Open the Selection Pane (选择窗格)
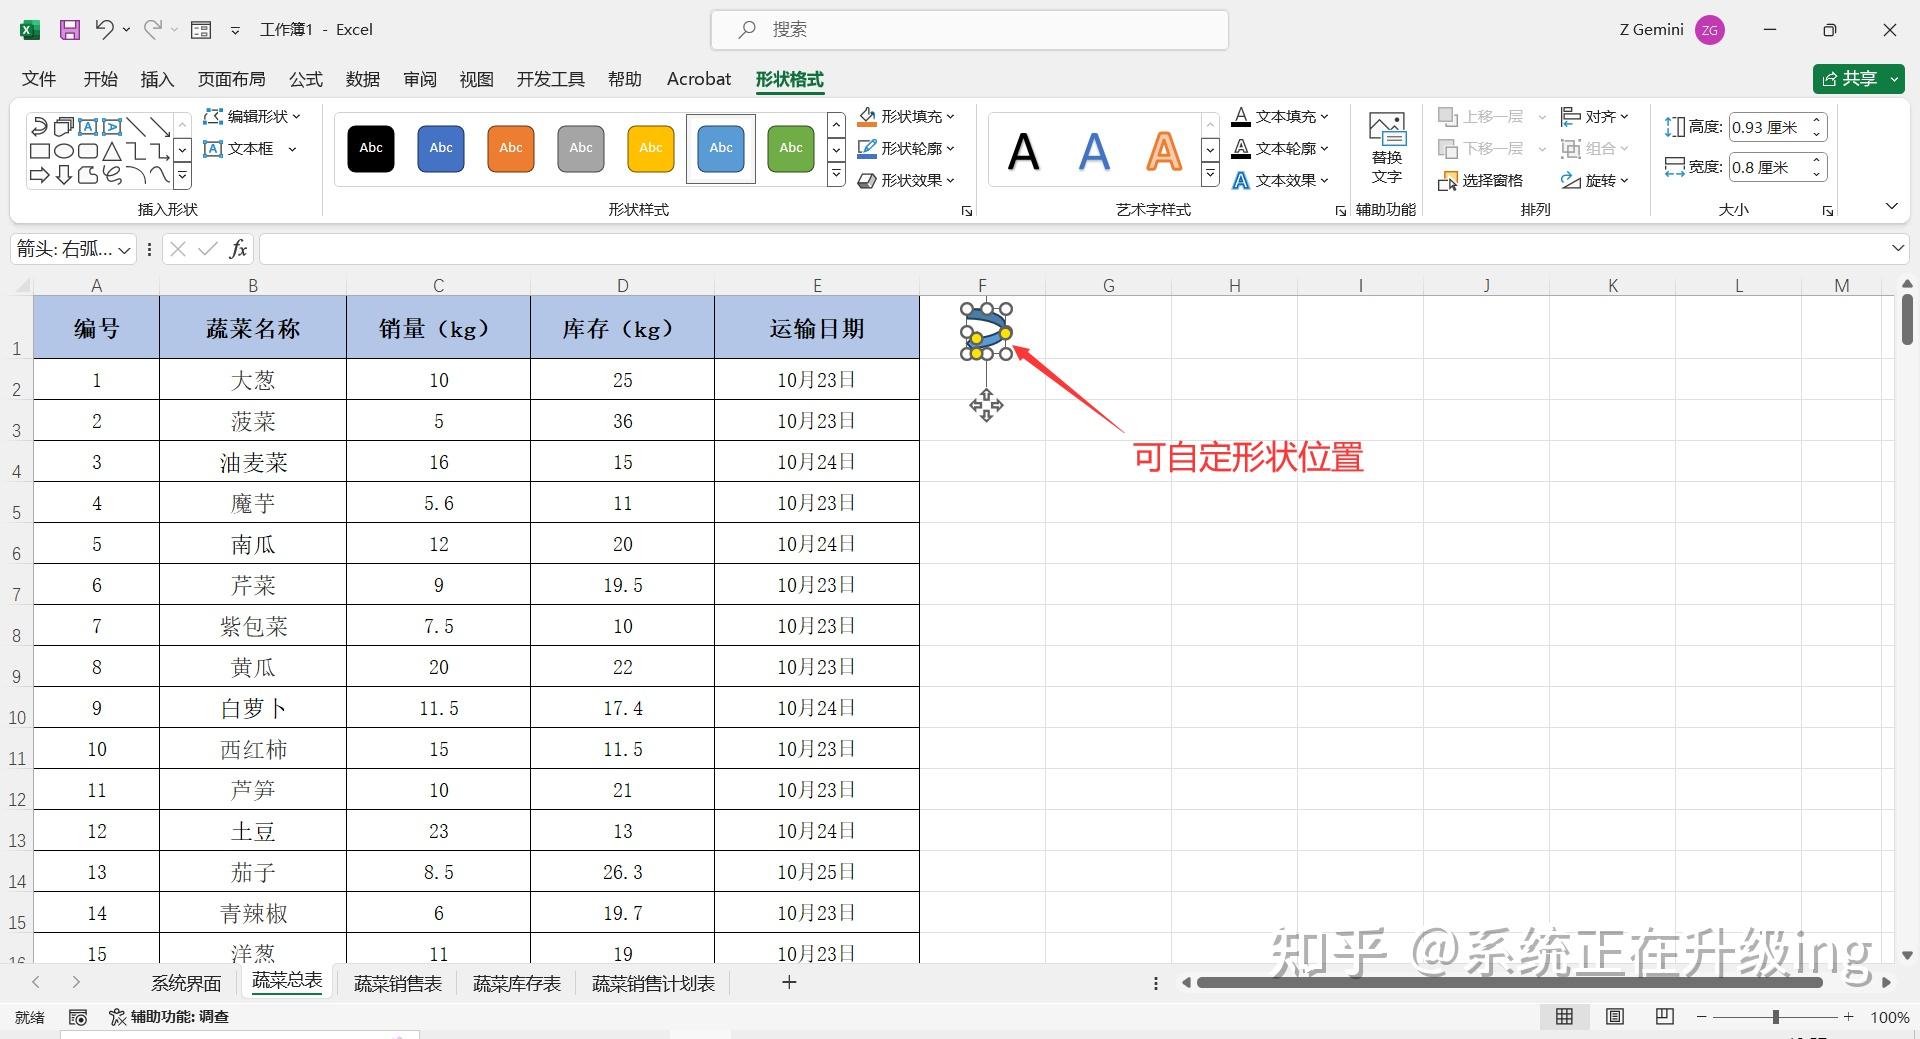Viewport: 1920px width, 1039px height. 1481,181
